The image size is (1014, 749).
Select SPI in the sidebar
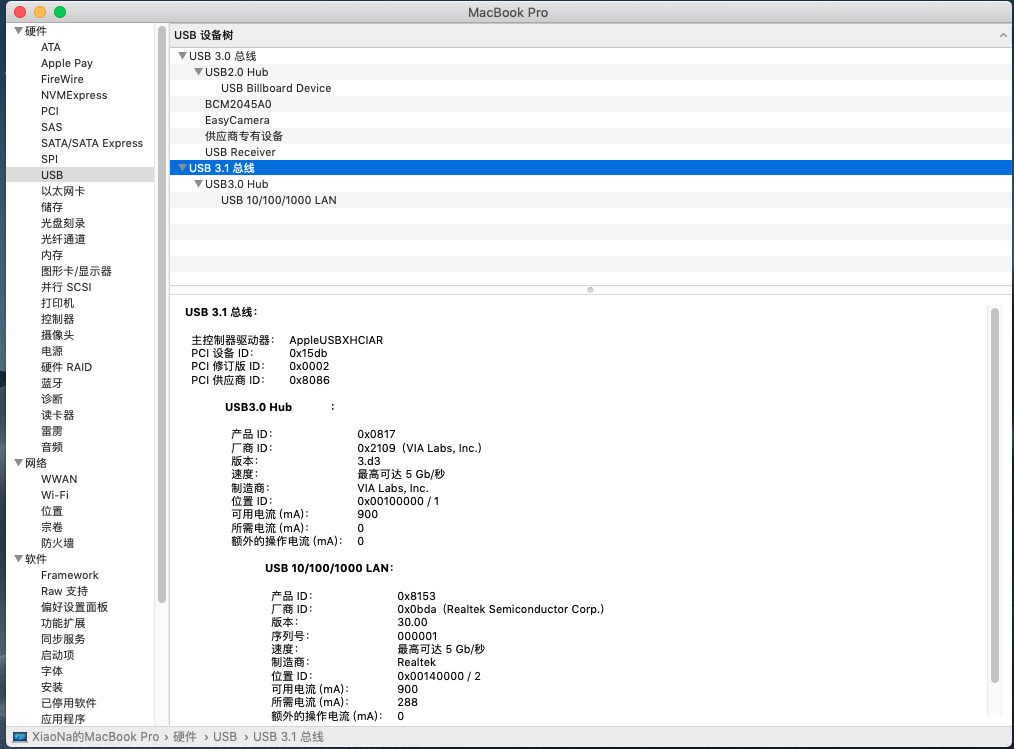click(49, 159)
